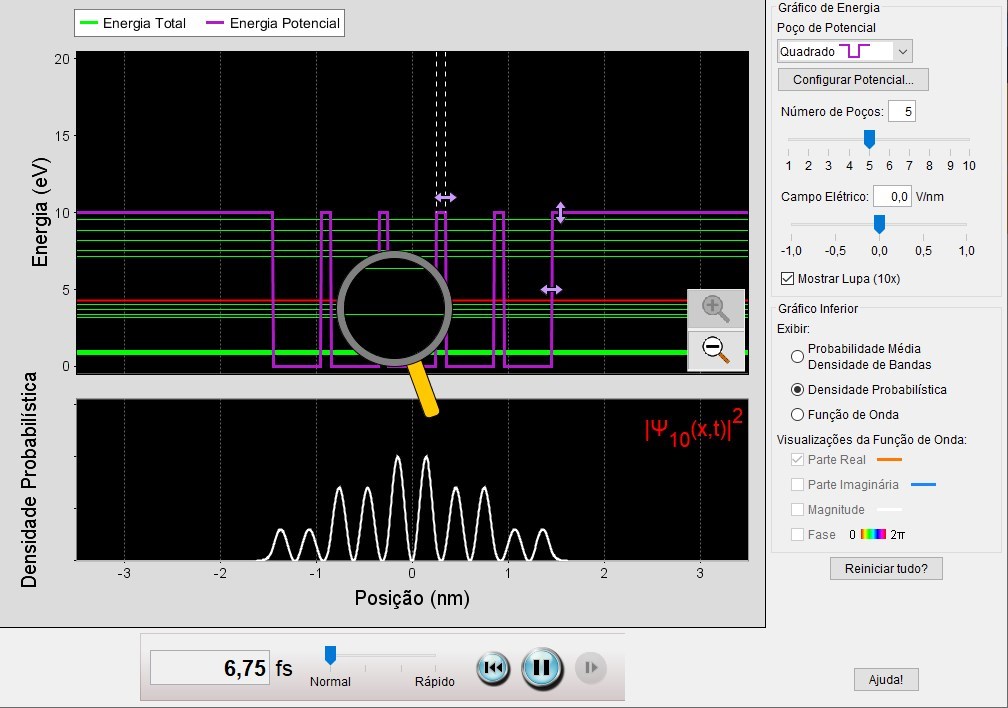Click the Campo Elétrico value field
Viewport: 1008px width, 708px height.
click(891, 197)
